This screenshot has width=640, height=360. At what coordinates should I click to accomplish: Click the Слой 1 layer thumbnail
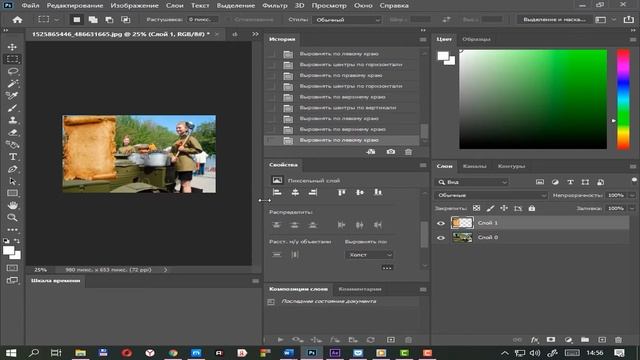pyautogui.click(x=462, y=223)
